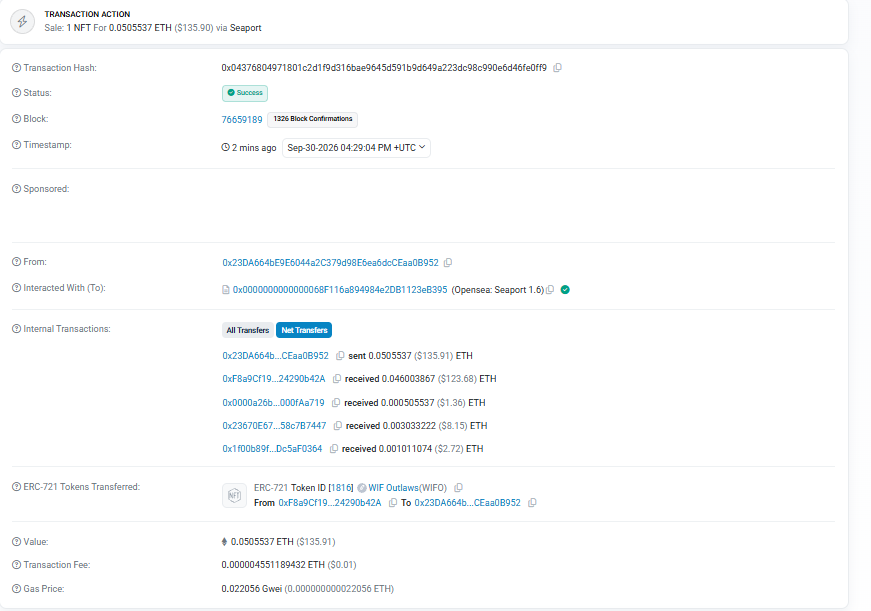Click the Ethereum diamond icon beside Value
871x611 pixels.
coord(224,542)
